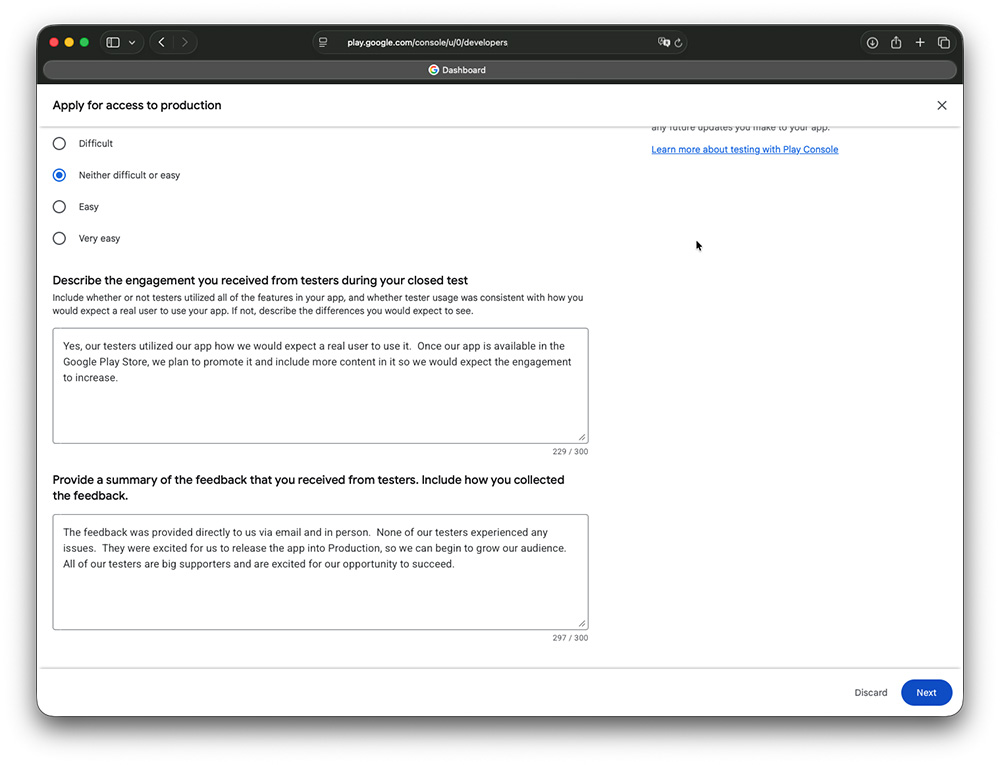This screenshot has height=765, width=1000.
Task: Click the Apply for access to production title
Action: click(137, 105)
